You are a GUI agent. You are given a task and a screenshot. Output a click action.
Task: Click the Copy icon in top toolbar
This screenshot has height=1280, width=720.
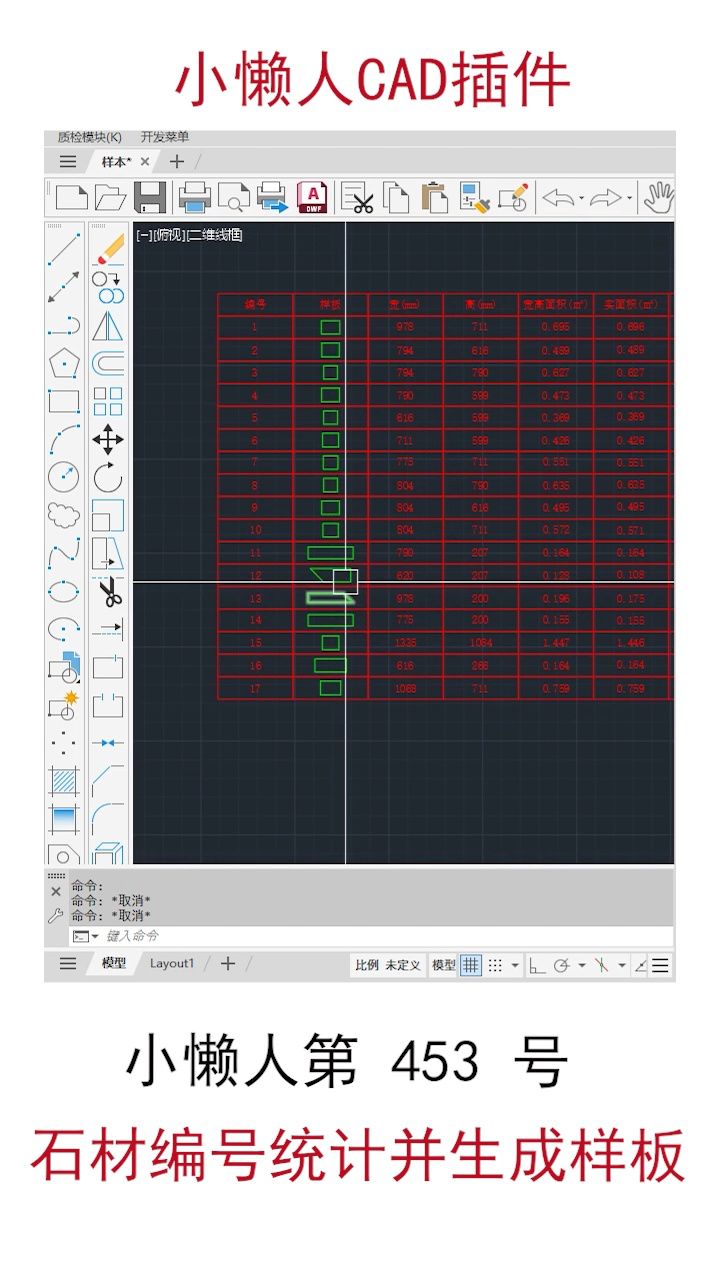tap(396, 197)
